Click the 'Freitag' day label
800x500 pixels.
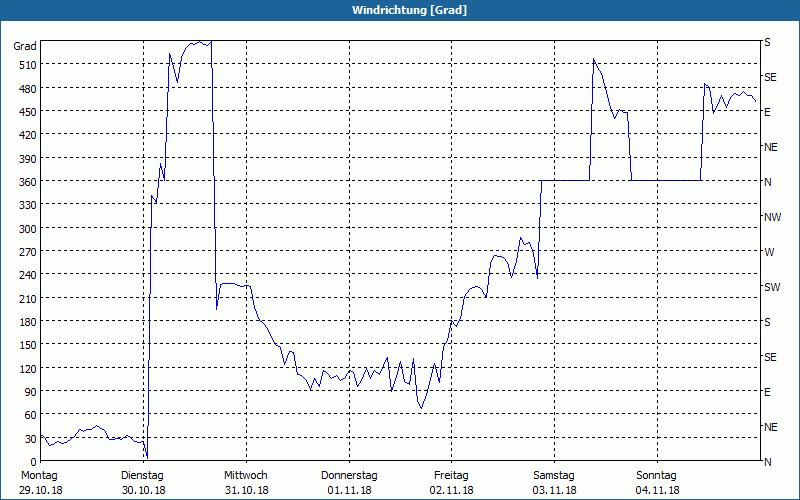(x=451, y=476)
